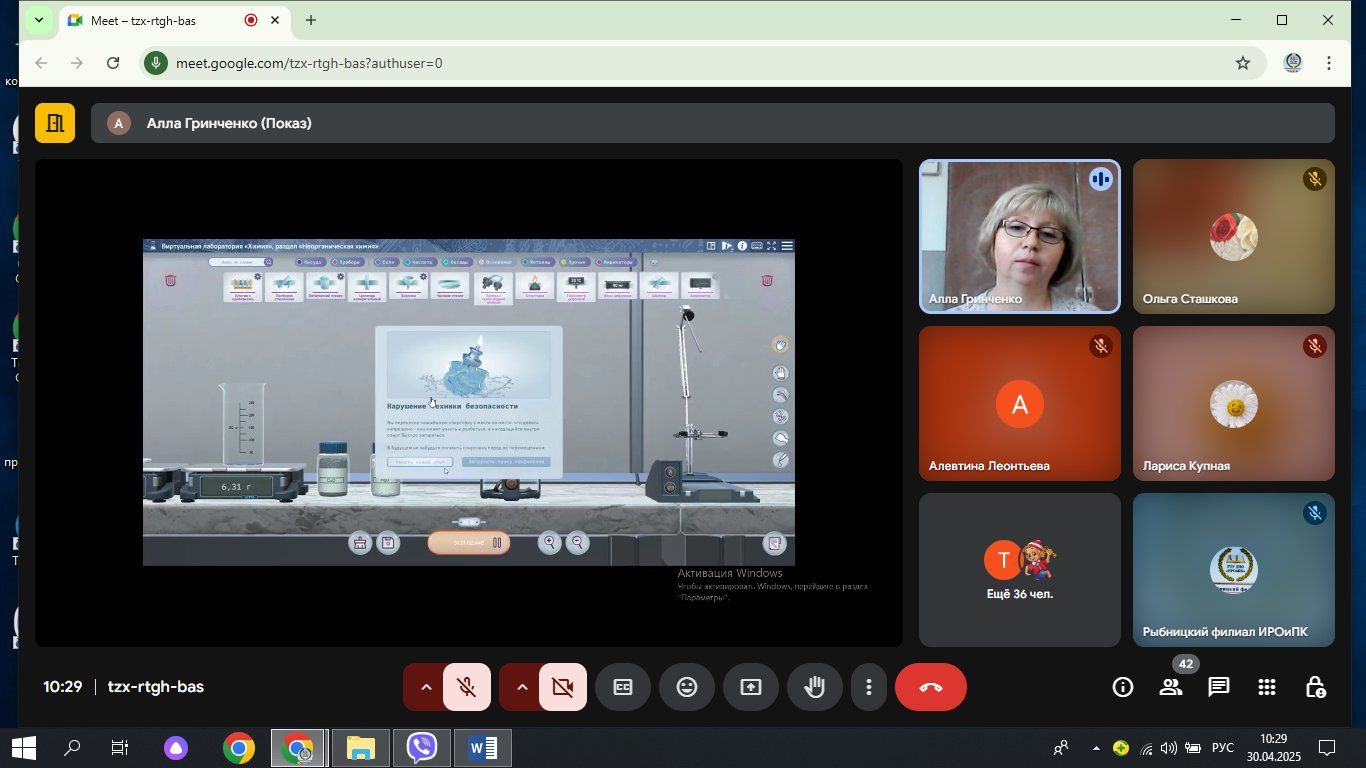Select Лариса Купная's participant tile

1234,404
